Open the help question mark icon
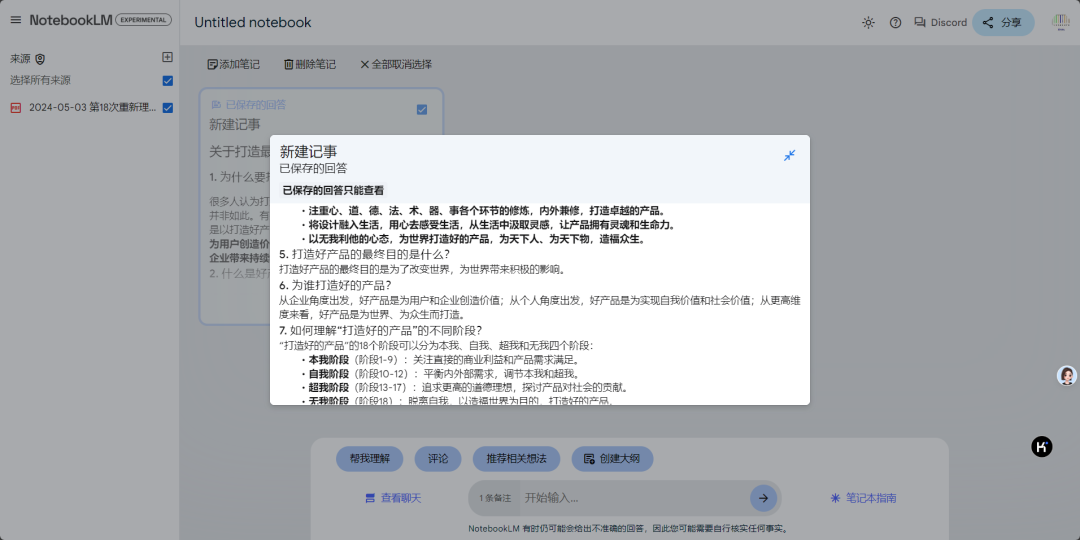 (895, 23)
